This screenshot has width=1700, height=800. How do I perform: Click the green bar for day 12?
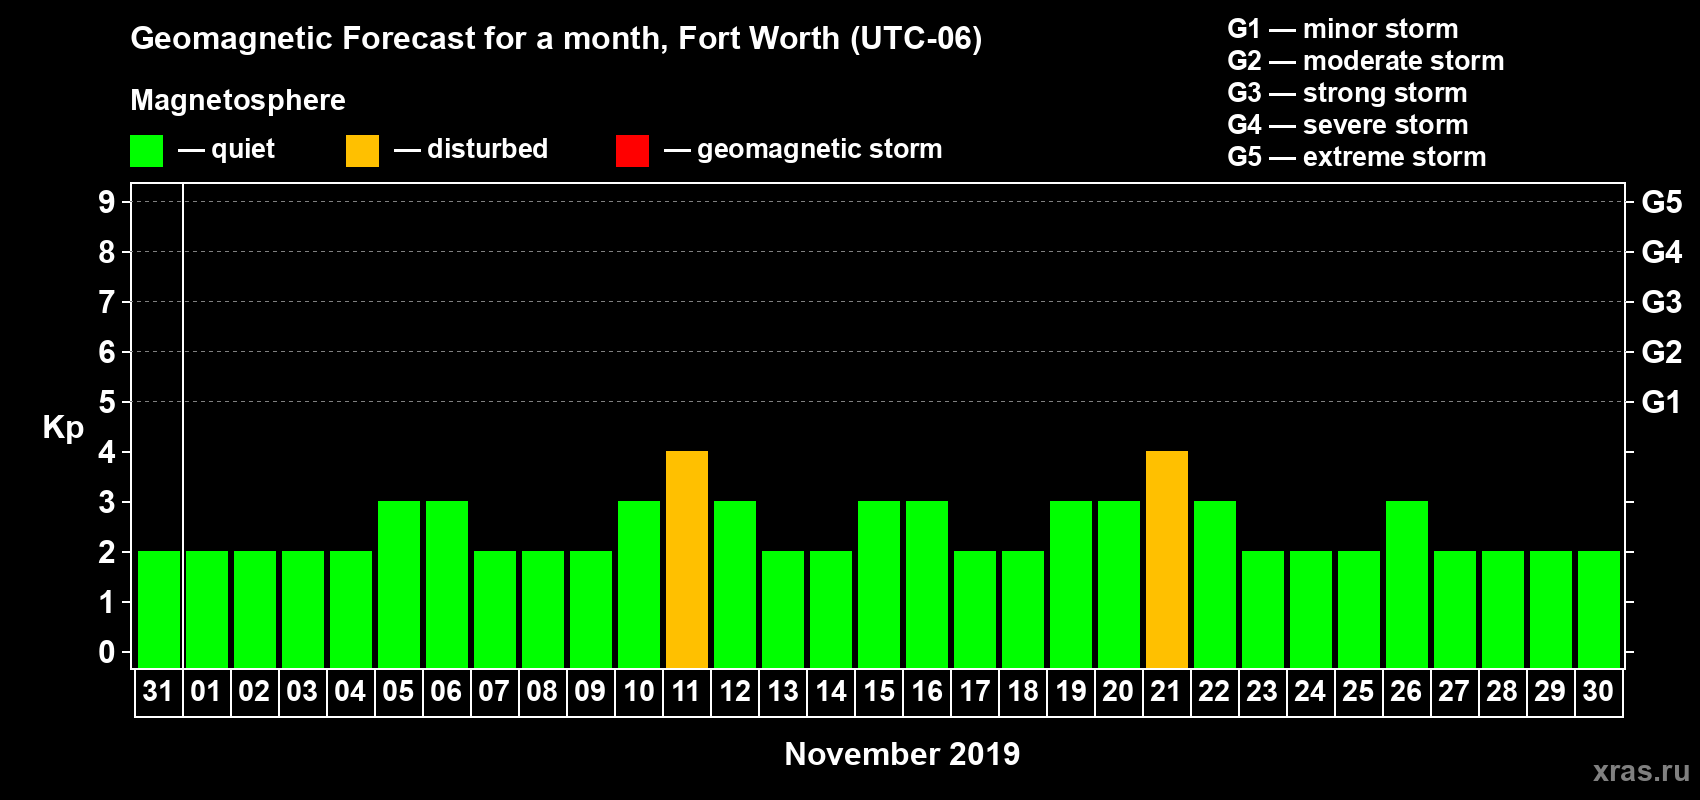pos(735,584)
